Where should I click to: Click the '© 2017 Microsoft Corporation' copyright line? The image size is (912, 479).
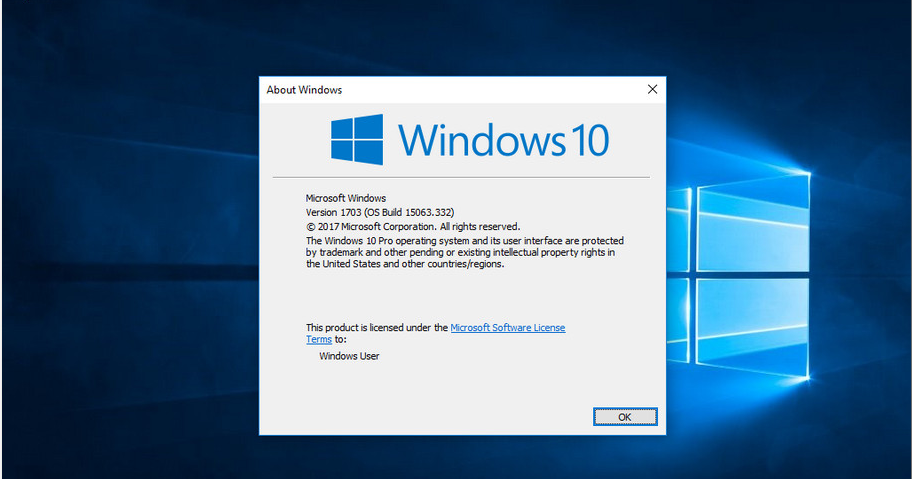click(x=413, y=227)
